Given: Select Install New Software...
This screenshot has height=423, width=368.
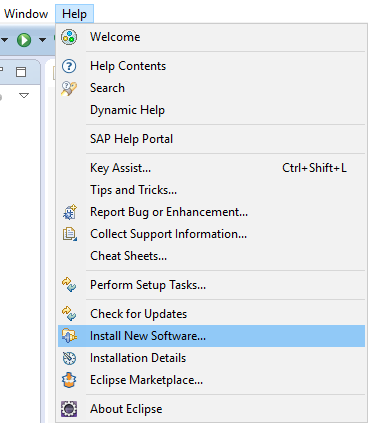Looking at the screenshot, I should coord(211,336).
